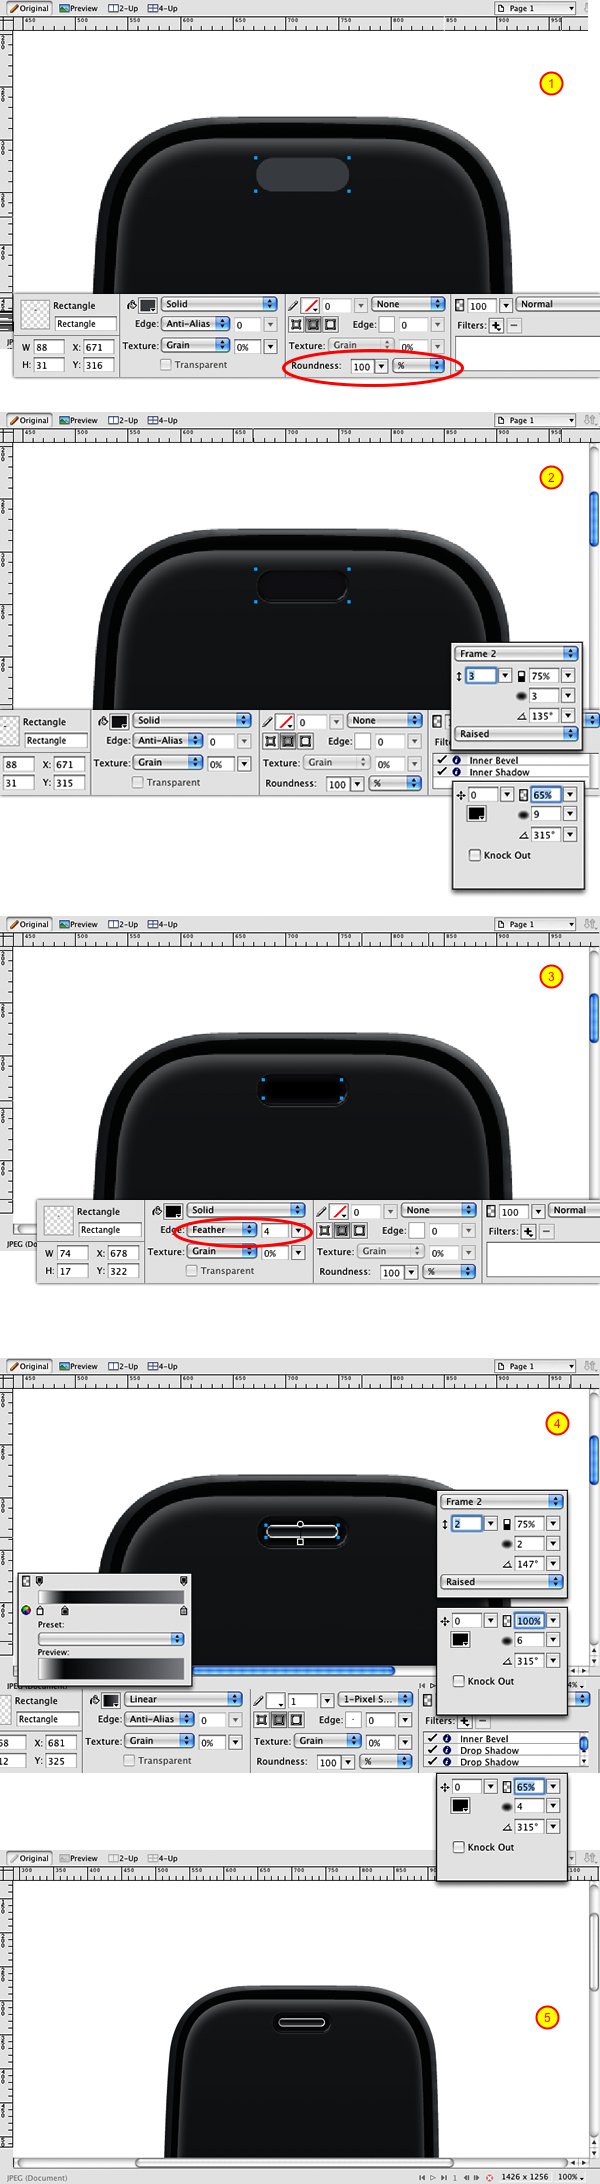
Task: Open 4-Up tab of window with gradient editor
Action: coord(163,1366)
